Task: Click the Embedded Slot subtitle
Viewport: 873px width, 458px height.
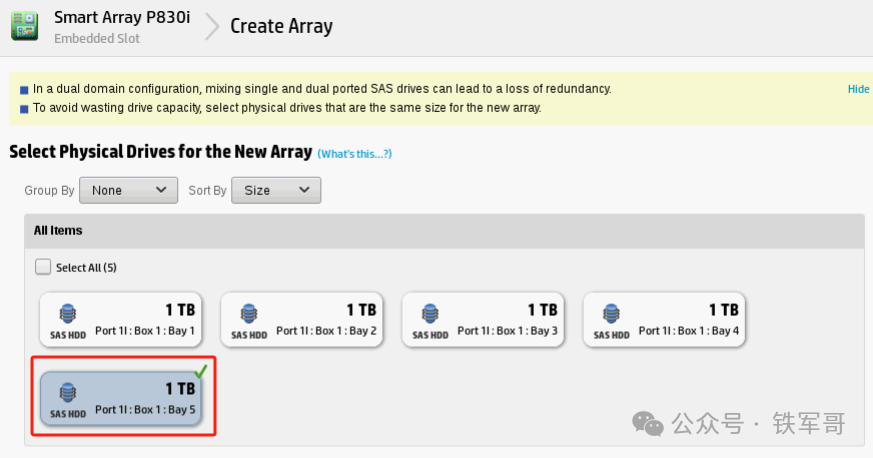Action: pyautogui.click(x=97, y=38)
